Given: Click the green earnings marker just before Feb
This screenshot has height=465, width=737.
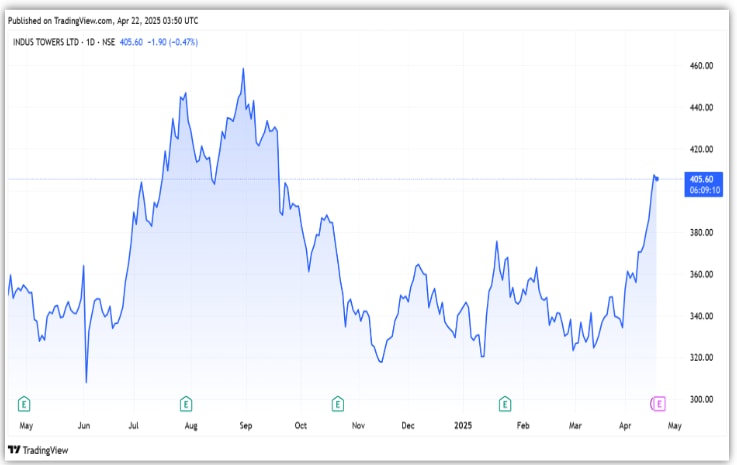Looking at the screenshot, I should 505,403.
